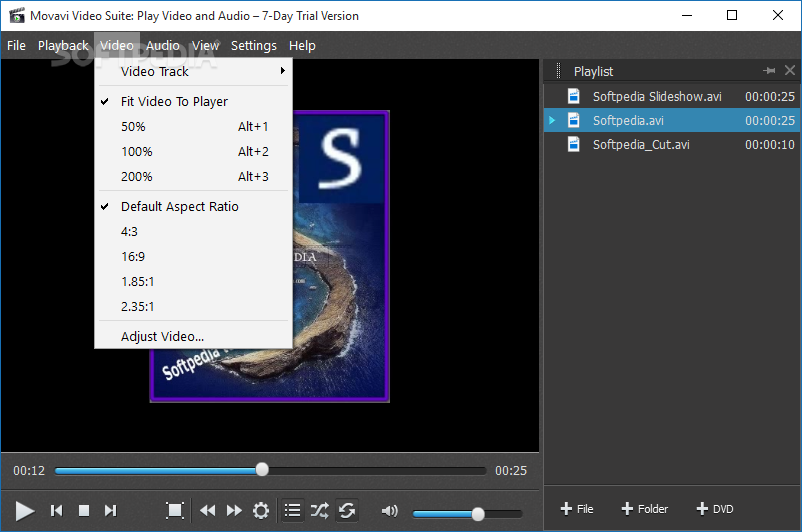This screenshot has height=532, width=802.
Task: Select Softpedia Slideshow.avi in playlist
Action: coord(672,96)
